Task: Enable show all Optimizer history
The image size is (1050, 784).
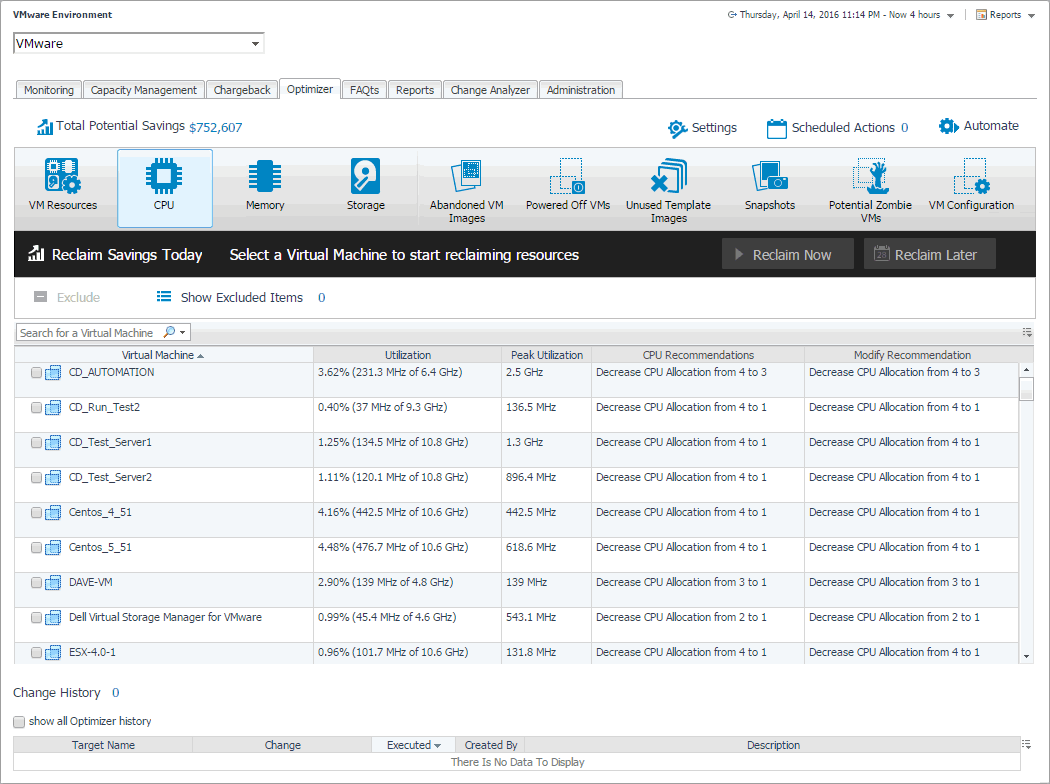Action: click(19, 722)
